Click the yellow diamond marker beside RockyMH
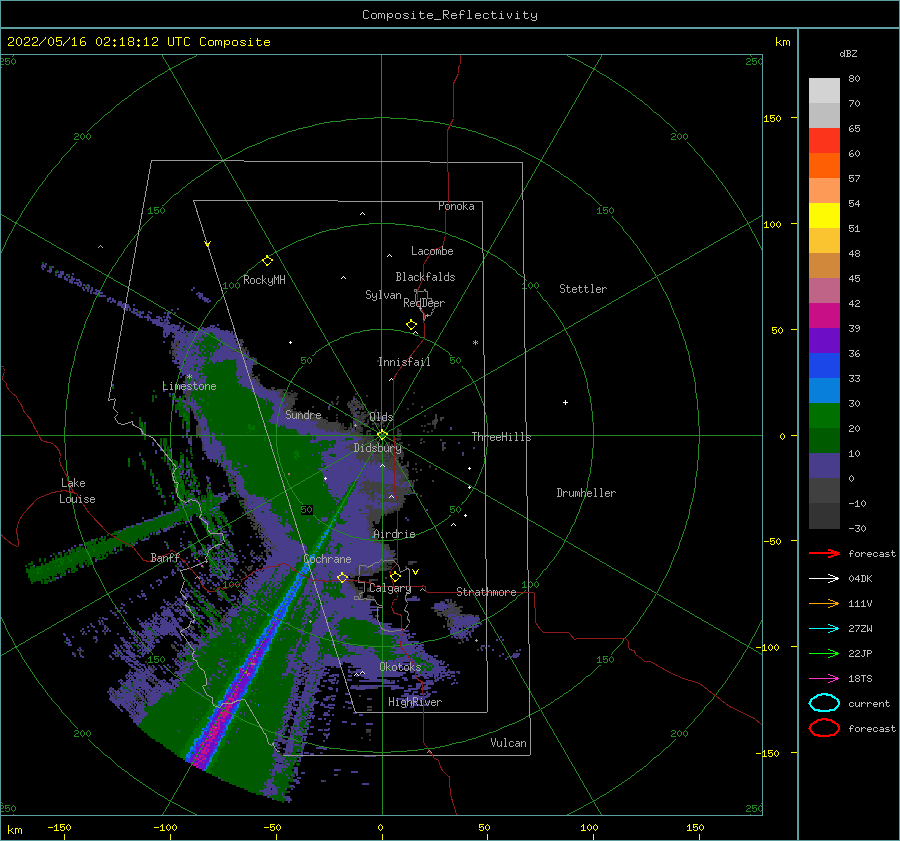The height and width of the screenshot is (841, 900). 267,261
